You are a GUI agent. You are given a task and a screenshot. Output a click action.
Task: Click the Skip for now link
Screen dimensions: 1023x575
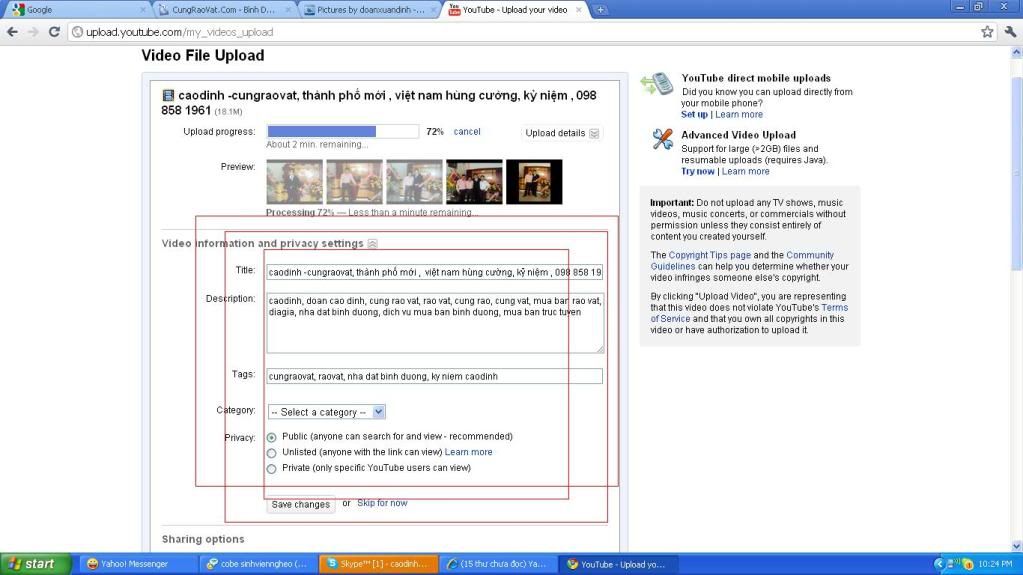[382, 503]
